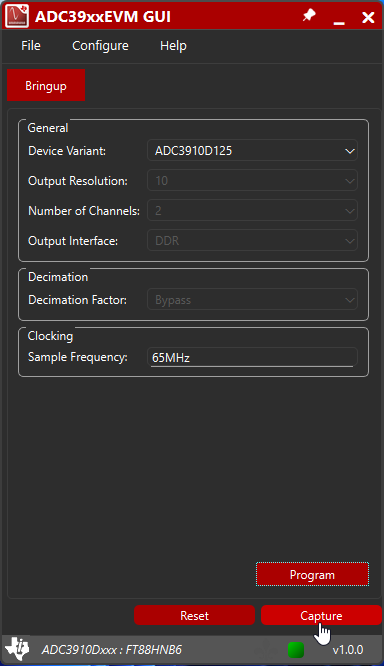This screenshot has height=666, width=384.
Task: Click the Device Variant label
Action: pos(67,151)
